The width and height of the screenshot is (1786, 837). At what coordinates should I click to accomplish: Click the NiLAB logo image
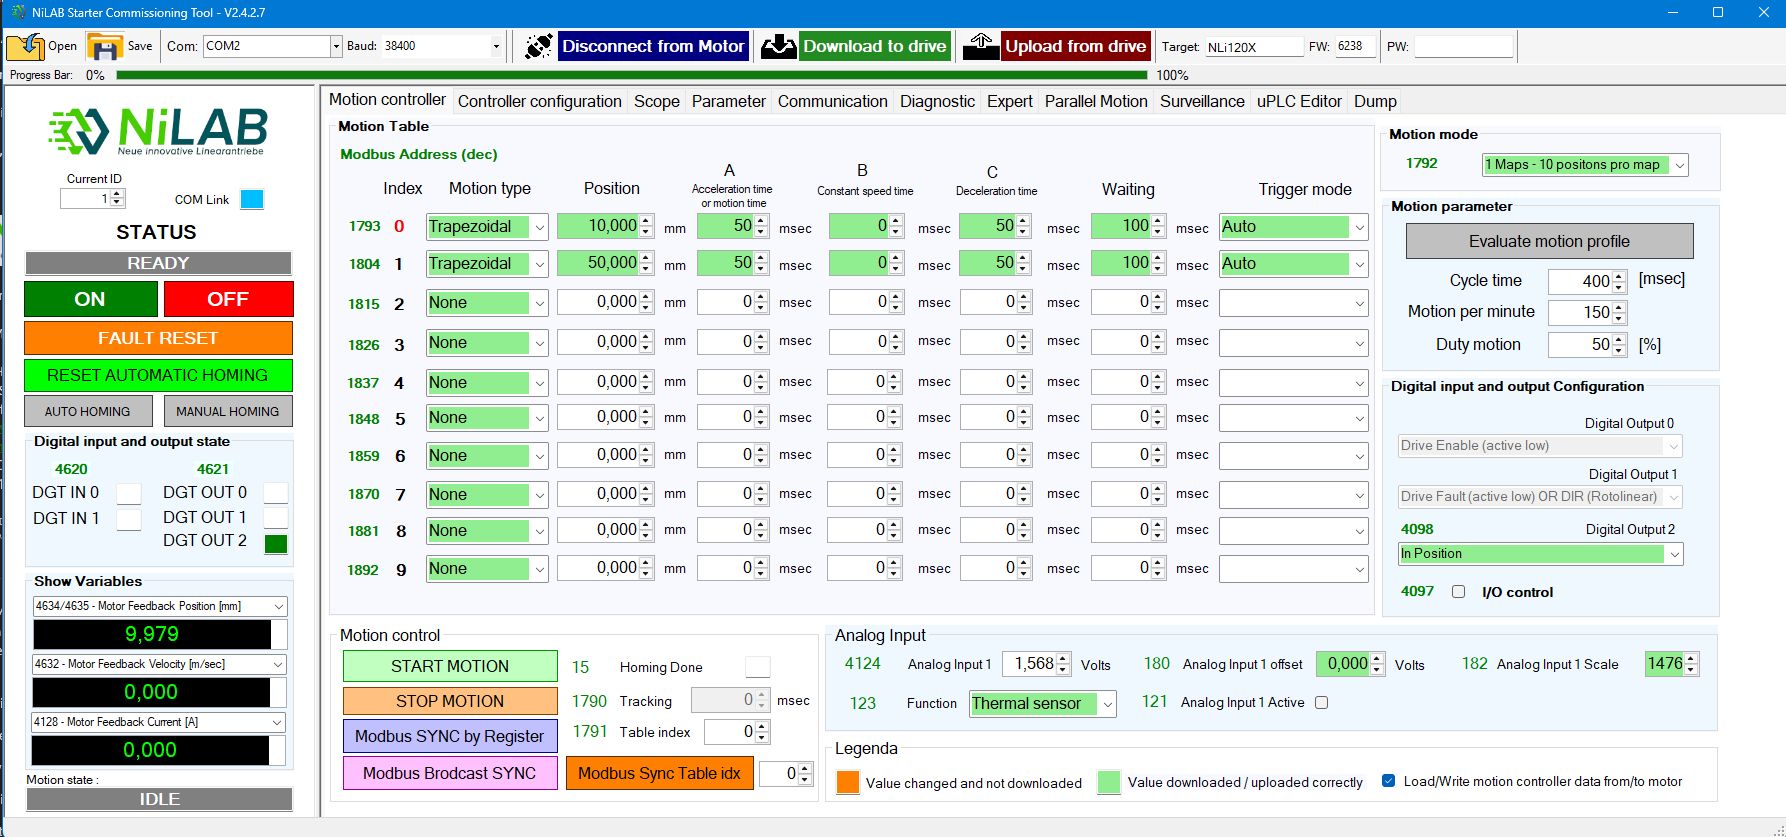(x=158, y=131)
